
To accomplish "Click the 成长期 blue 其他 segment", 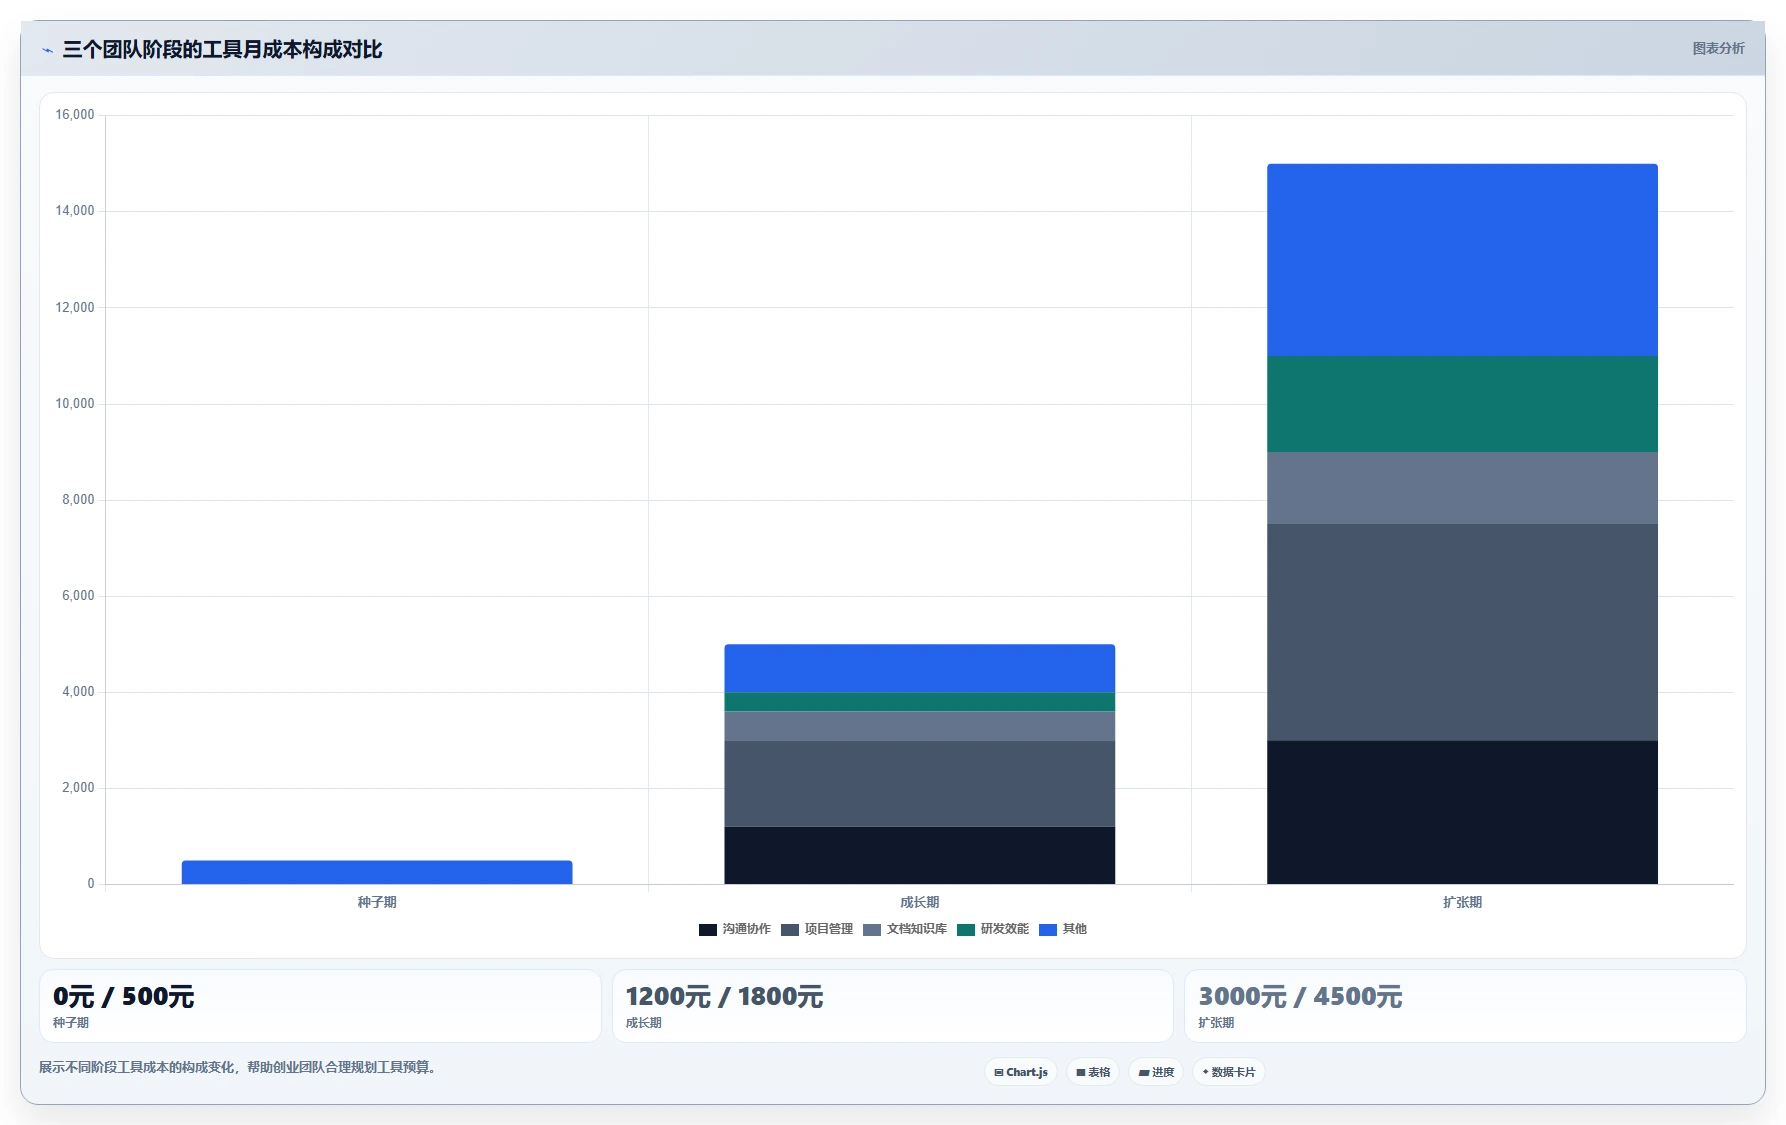I will [920, 669].
